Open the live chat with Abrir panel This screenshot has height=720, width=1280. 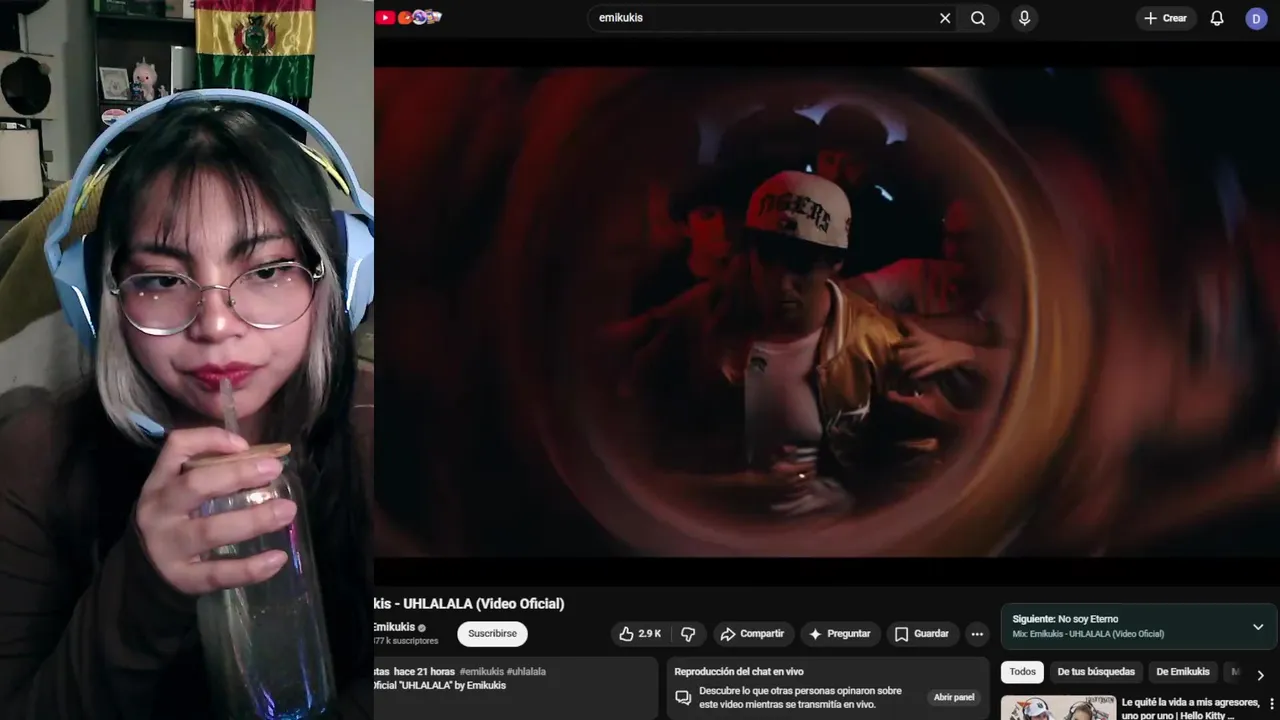pos(954,697)
